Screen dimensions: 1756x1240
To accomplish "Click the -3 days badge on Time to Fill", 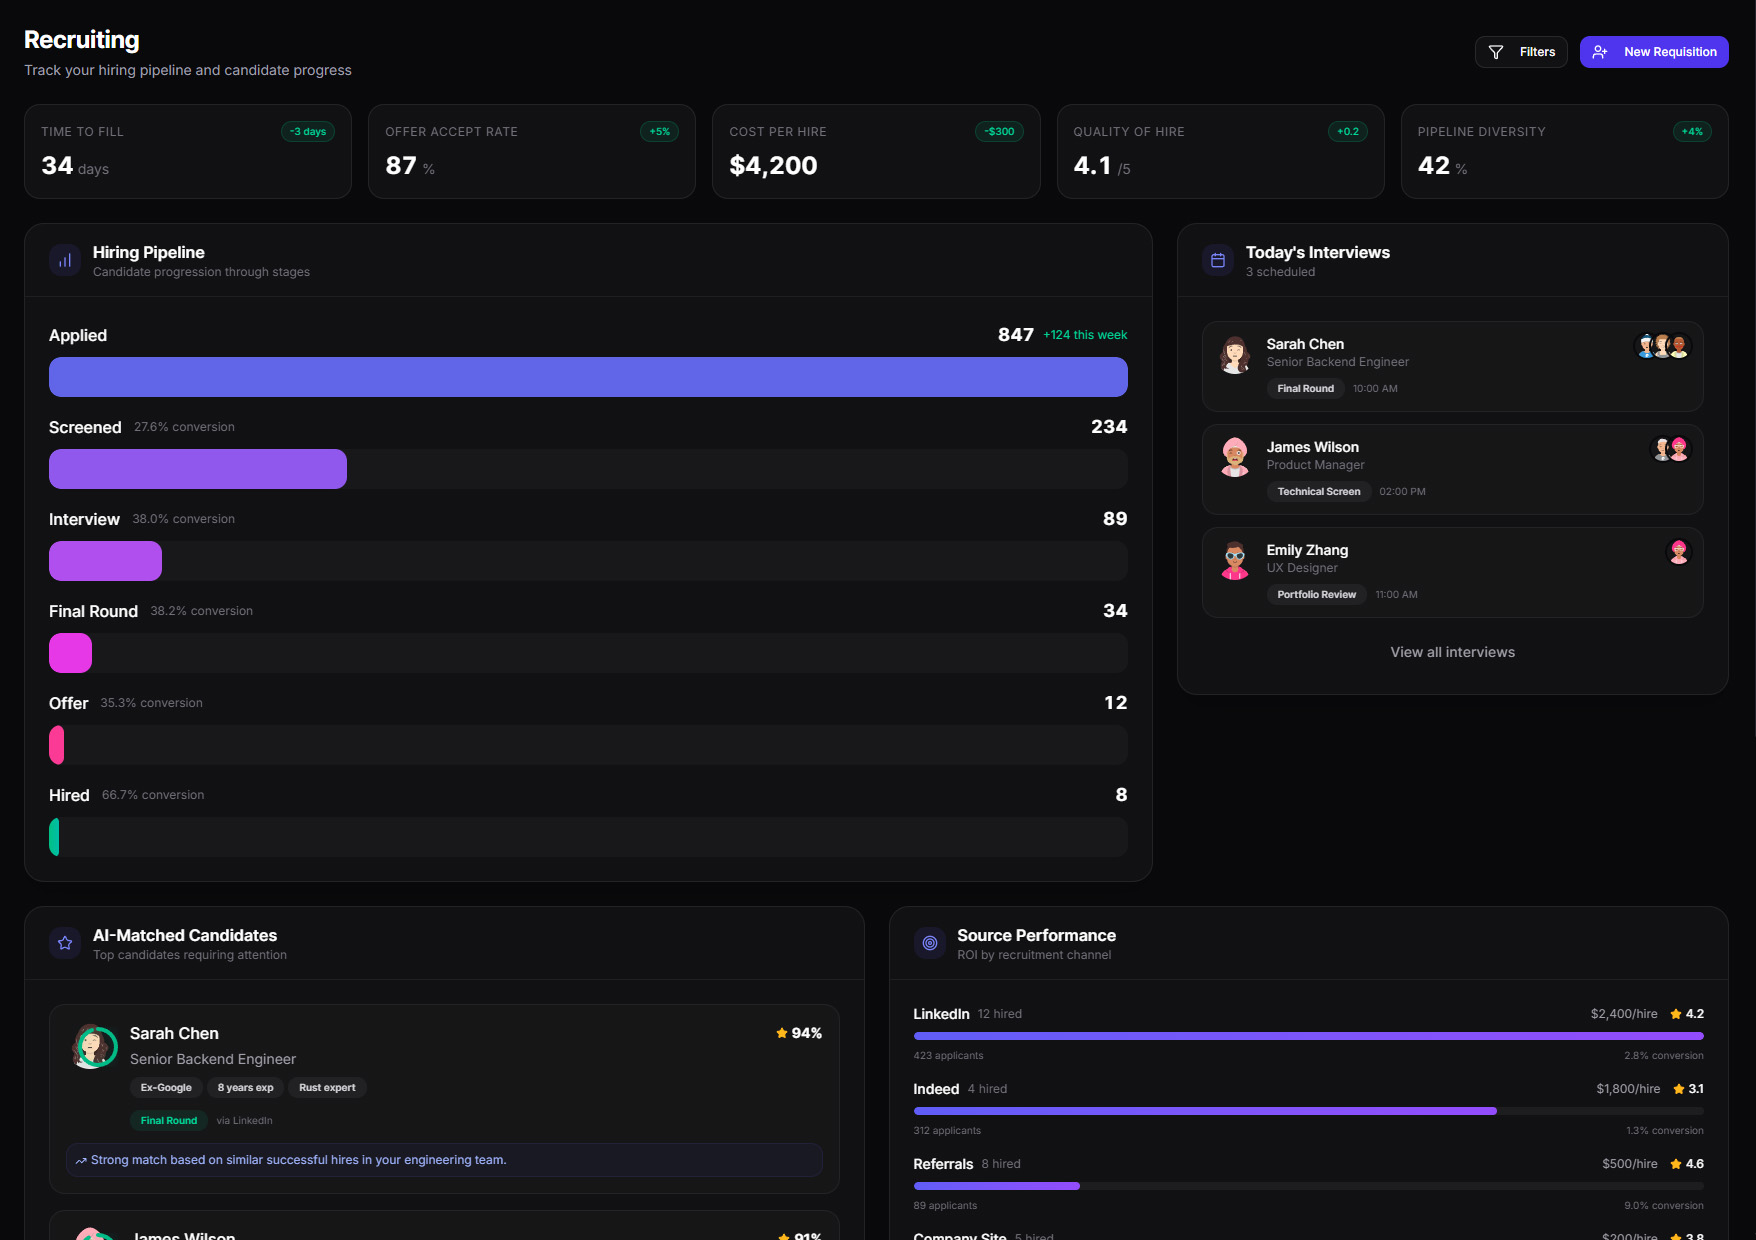I will 307,131.
